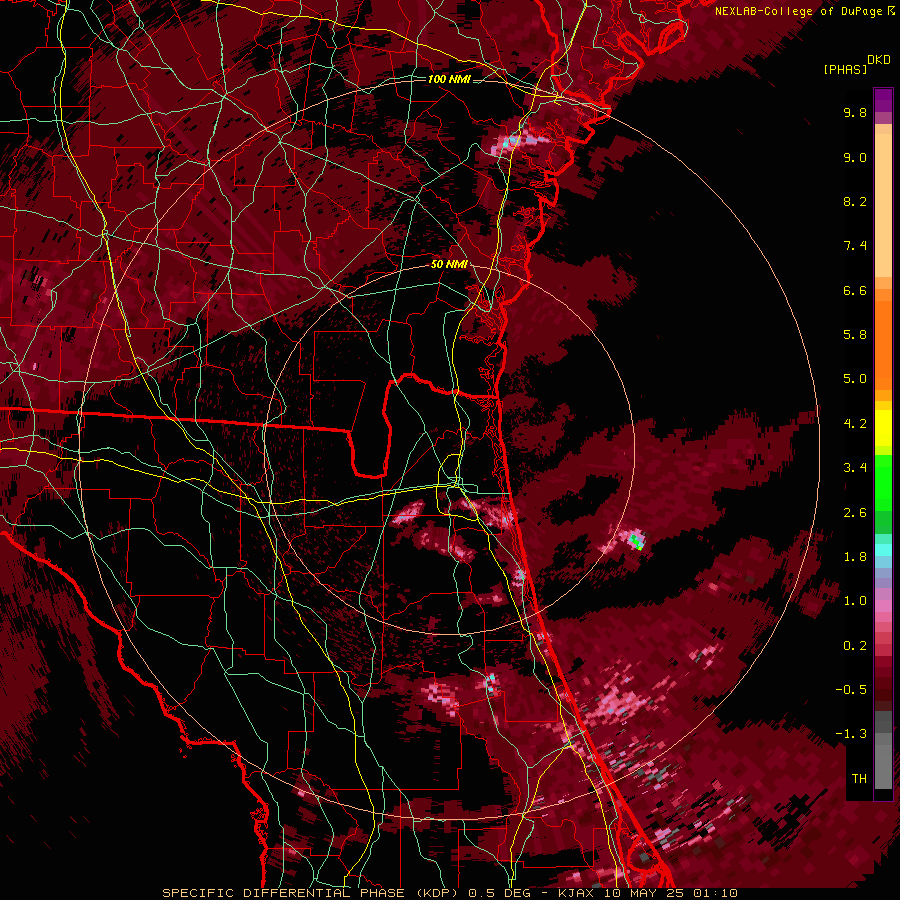Viewport: 900px width, 900px height.
Task: Pick the yellow segment of the color bar
Action: point(883,428)
